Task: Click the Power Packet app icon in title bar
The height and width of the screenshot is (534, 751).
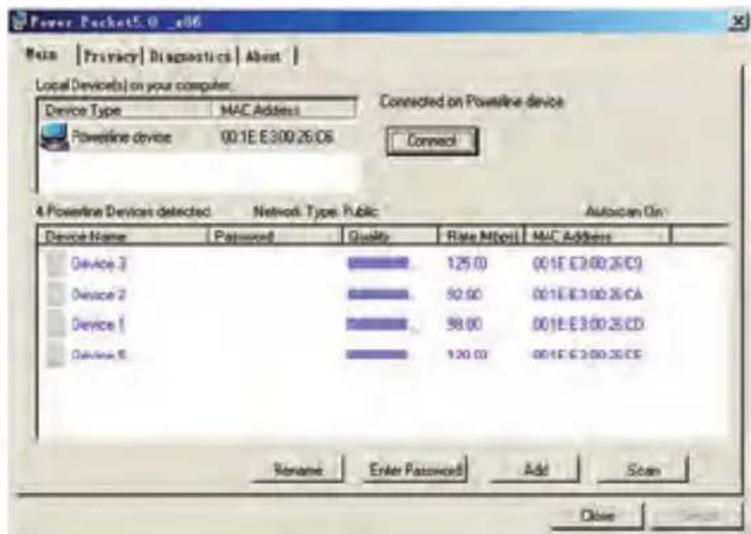Action: (19, 22)
